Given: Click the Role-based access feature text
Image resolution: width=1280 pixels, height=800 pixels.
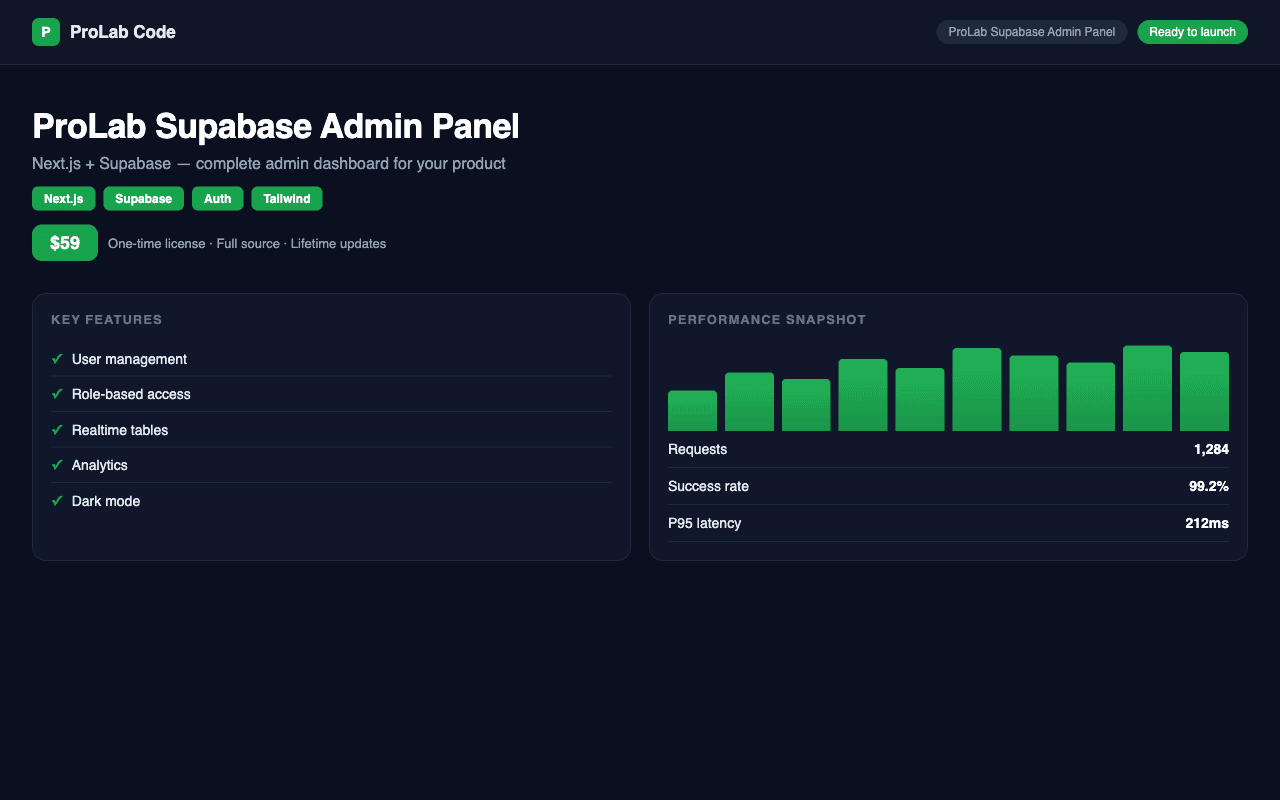Looking at the screenshot, I should (131, 394).
